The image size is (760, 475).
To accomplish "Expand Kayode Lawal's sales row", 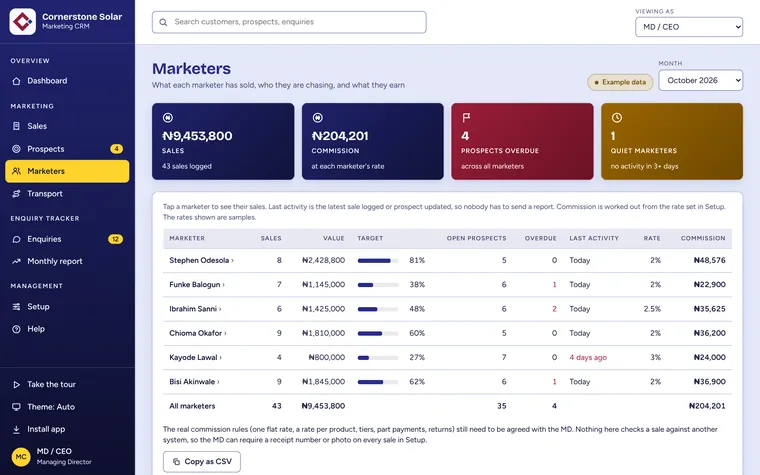I will [195, 357].
